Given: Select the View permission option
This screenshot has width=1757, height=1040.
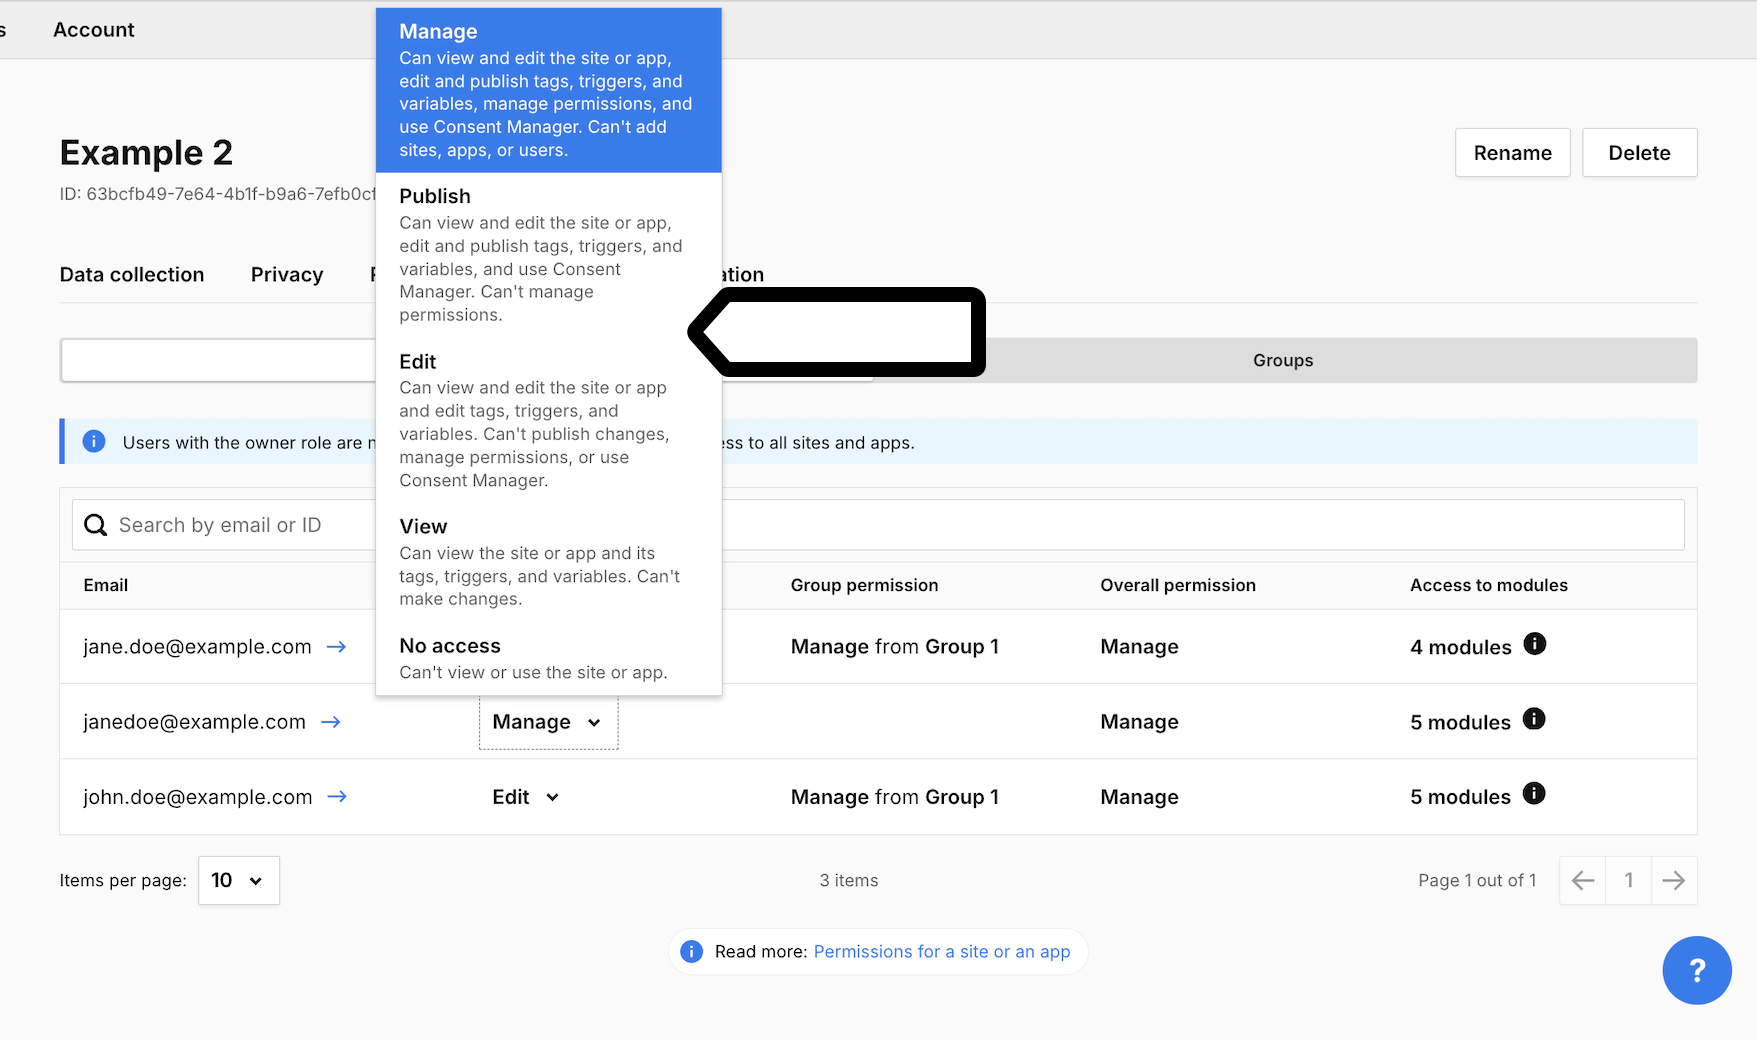Looking at the screenshot, I should (x=548, y=562).
